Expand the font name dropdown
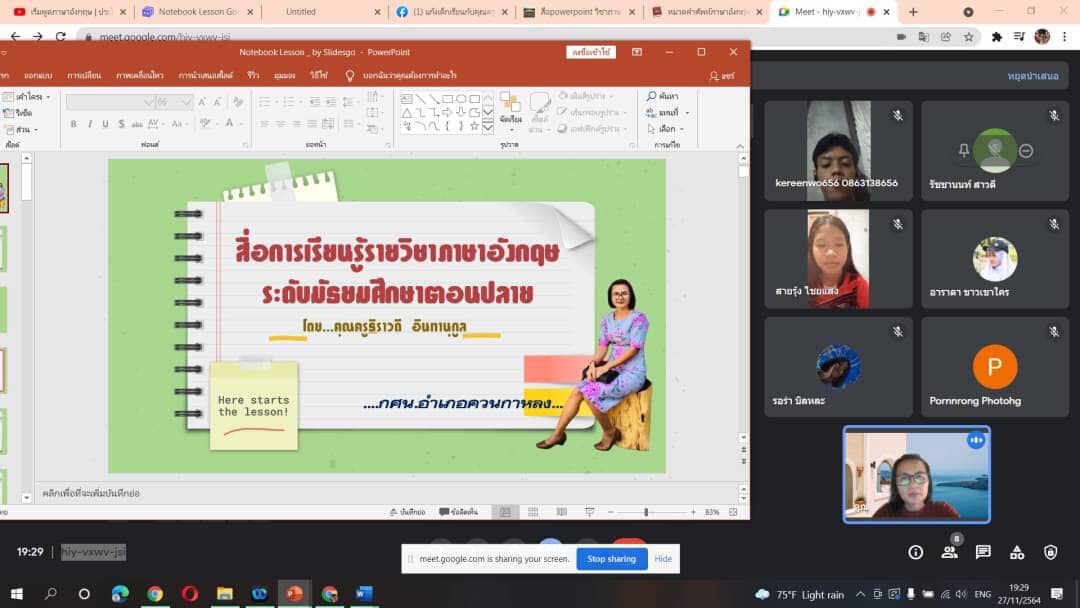Image resolution: width=1080 pixels, height=608 pixels. tap(148, 102)
